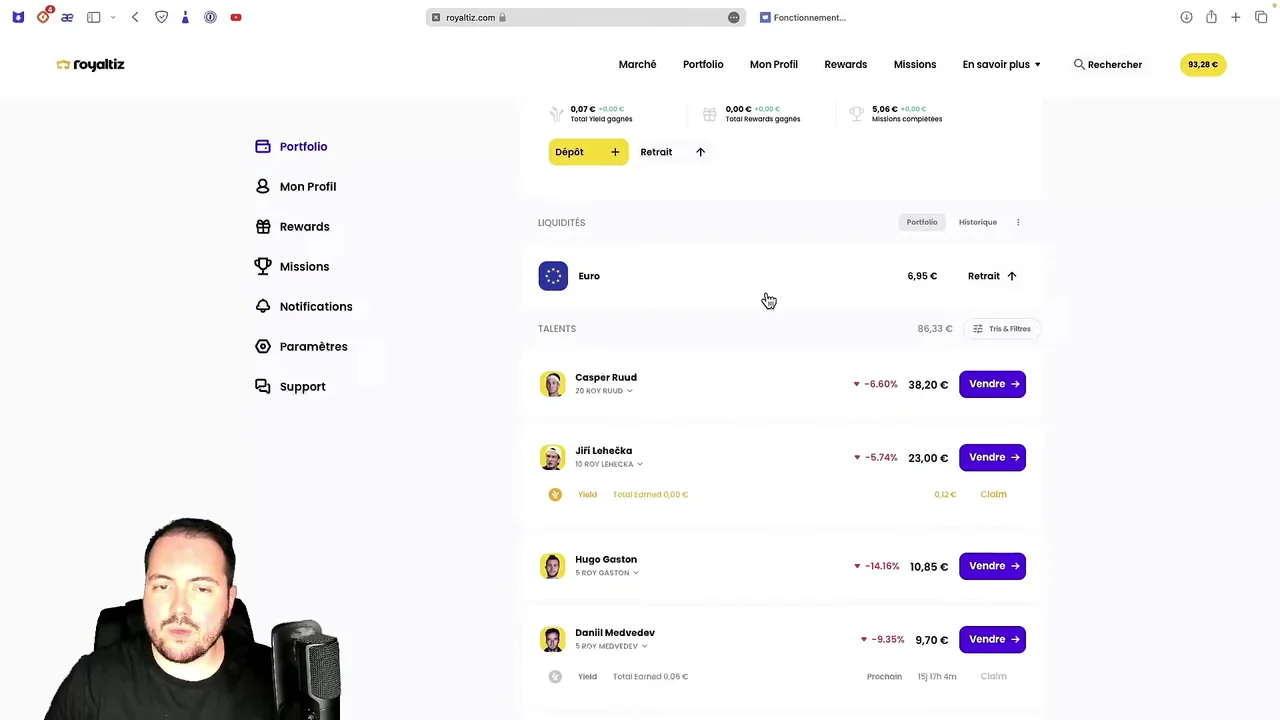Open Casper Ruud's avatar thumbnail
1280x720 pixels.
[x=553, y=384]
